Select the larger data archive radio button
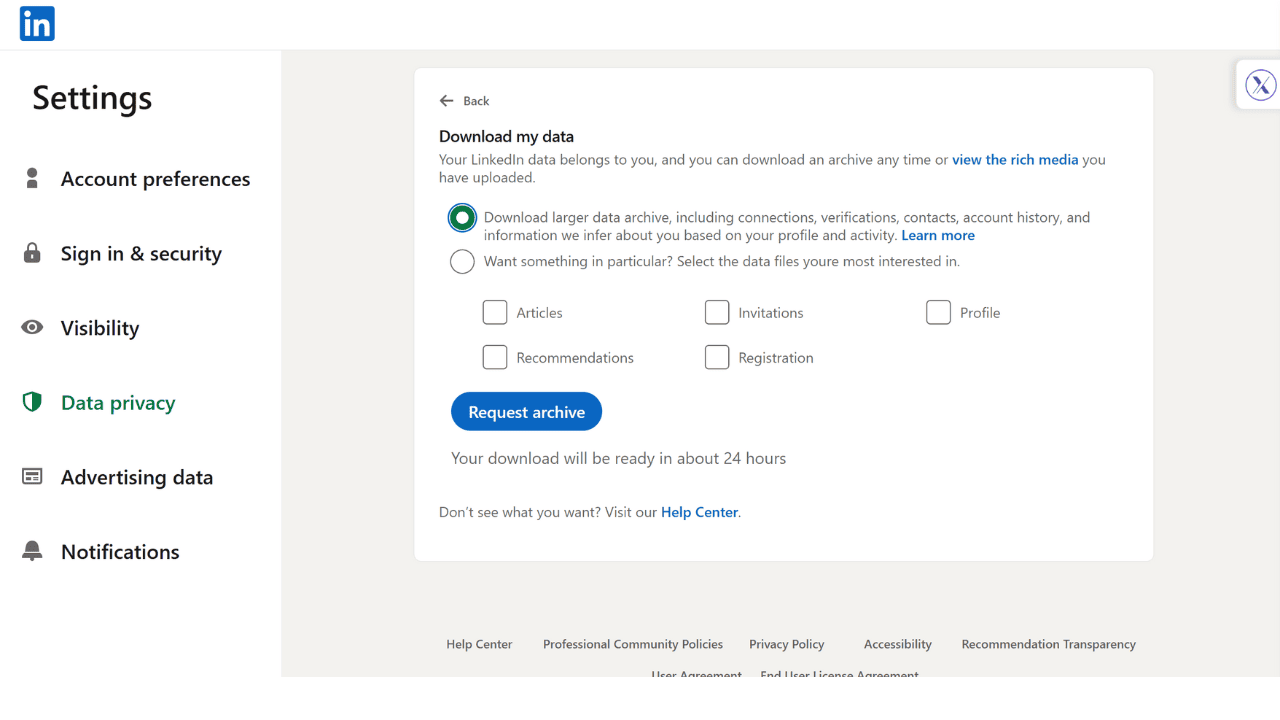Viewport: 1280px width, 720px height. 462,218
